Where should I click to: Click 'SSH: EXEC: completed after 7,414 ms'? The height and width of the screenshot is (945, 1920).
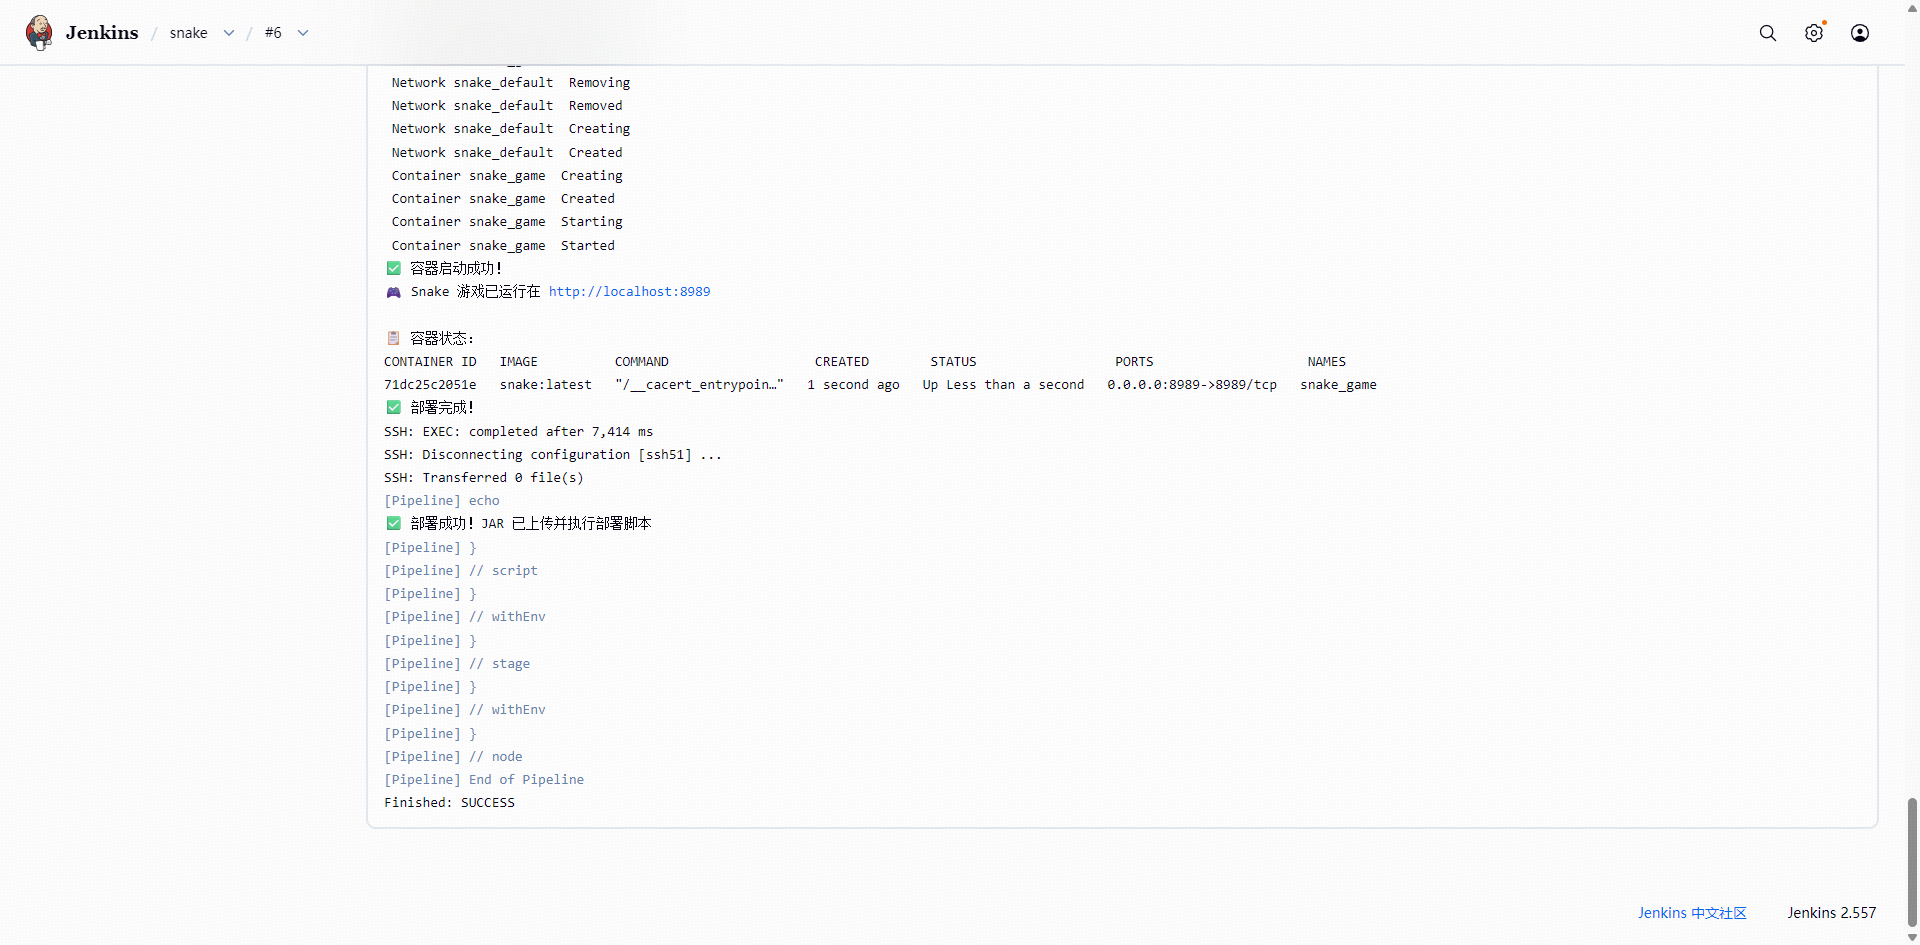(x=518, y=432)
